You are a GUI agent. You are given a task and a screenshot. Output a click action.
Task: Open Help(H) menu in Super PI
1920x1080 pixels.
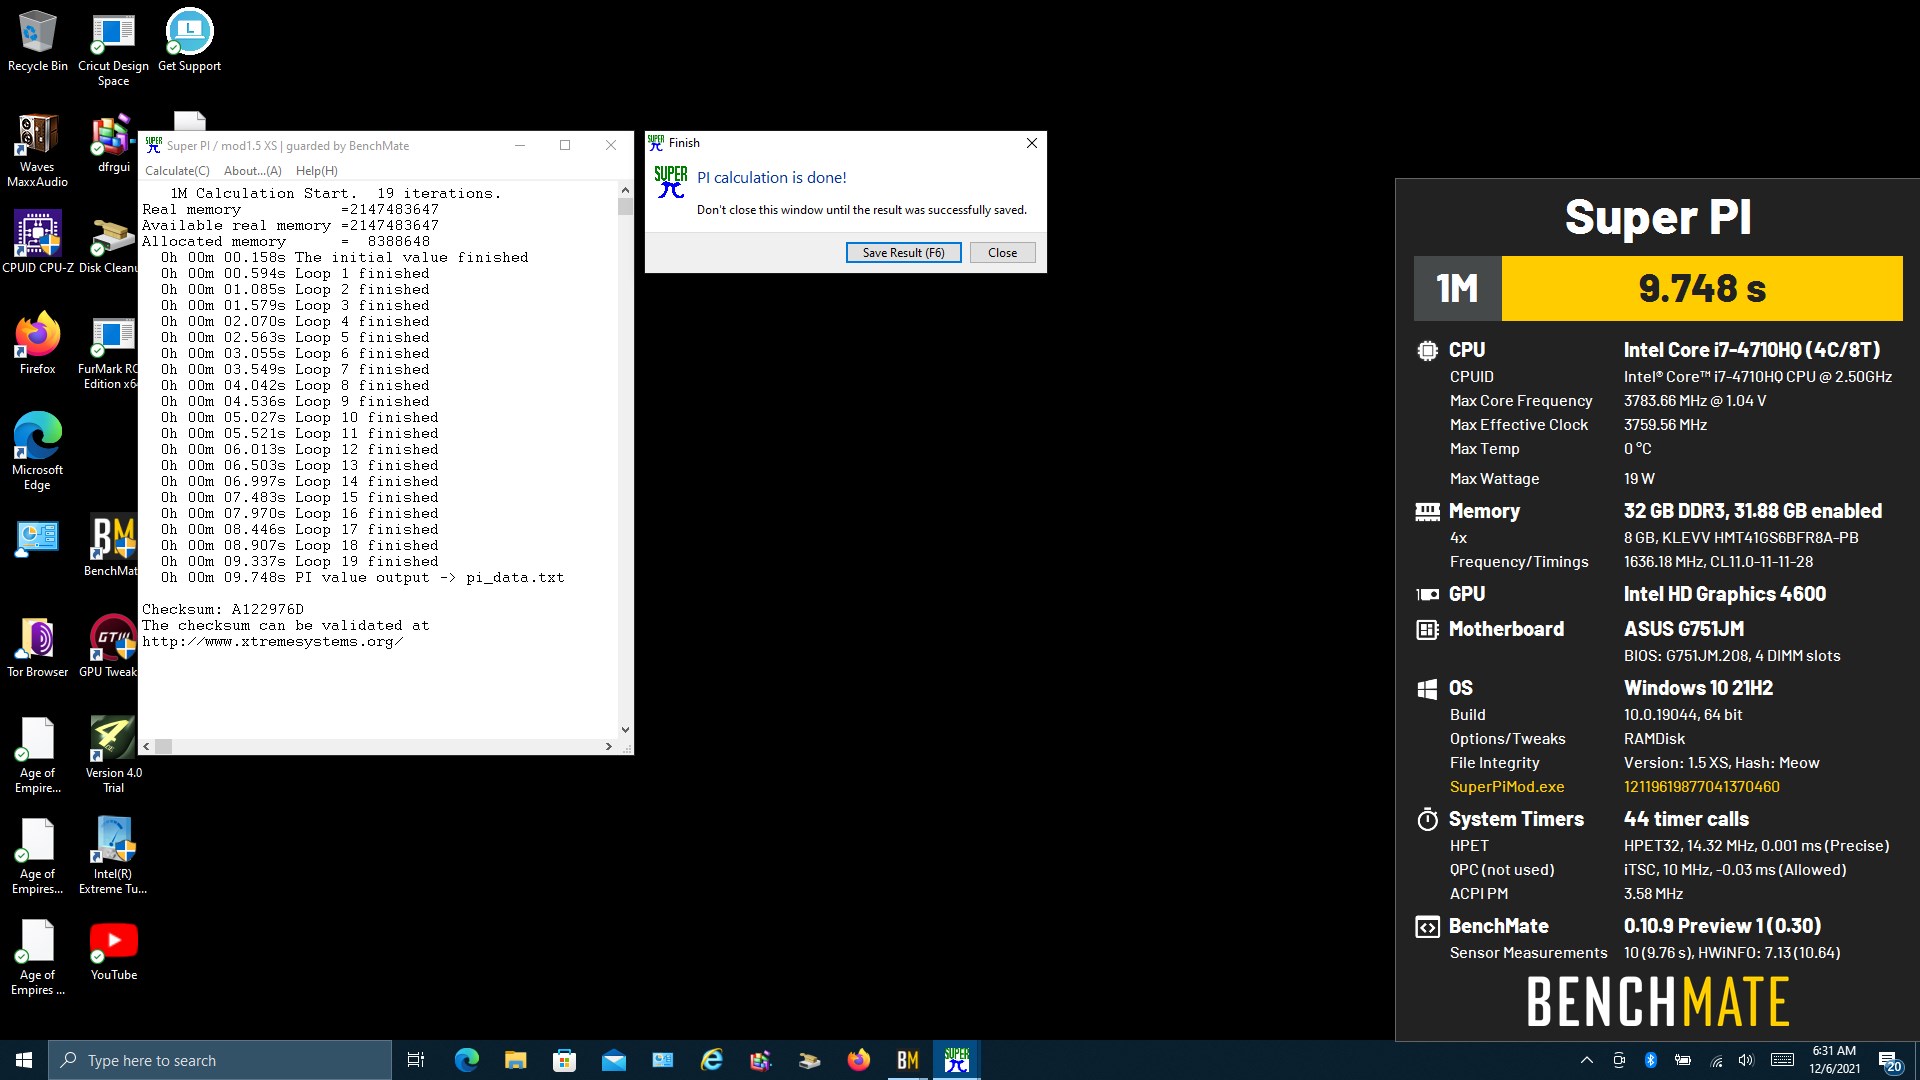point(316,171)
